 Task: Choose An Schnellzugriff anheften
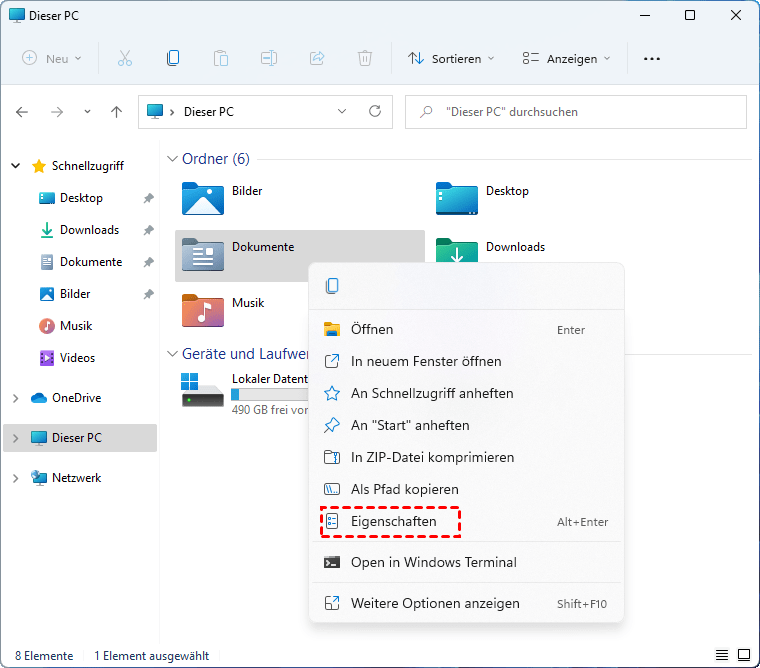point(466,393)
